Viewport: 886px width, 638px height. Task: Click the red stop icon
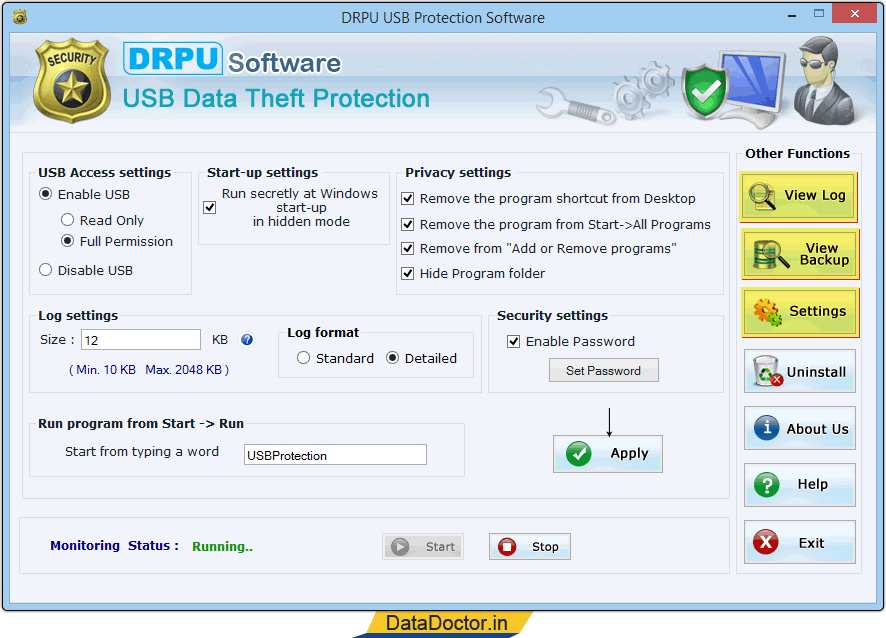tap(507, 546)
